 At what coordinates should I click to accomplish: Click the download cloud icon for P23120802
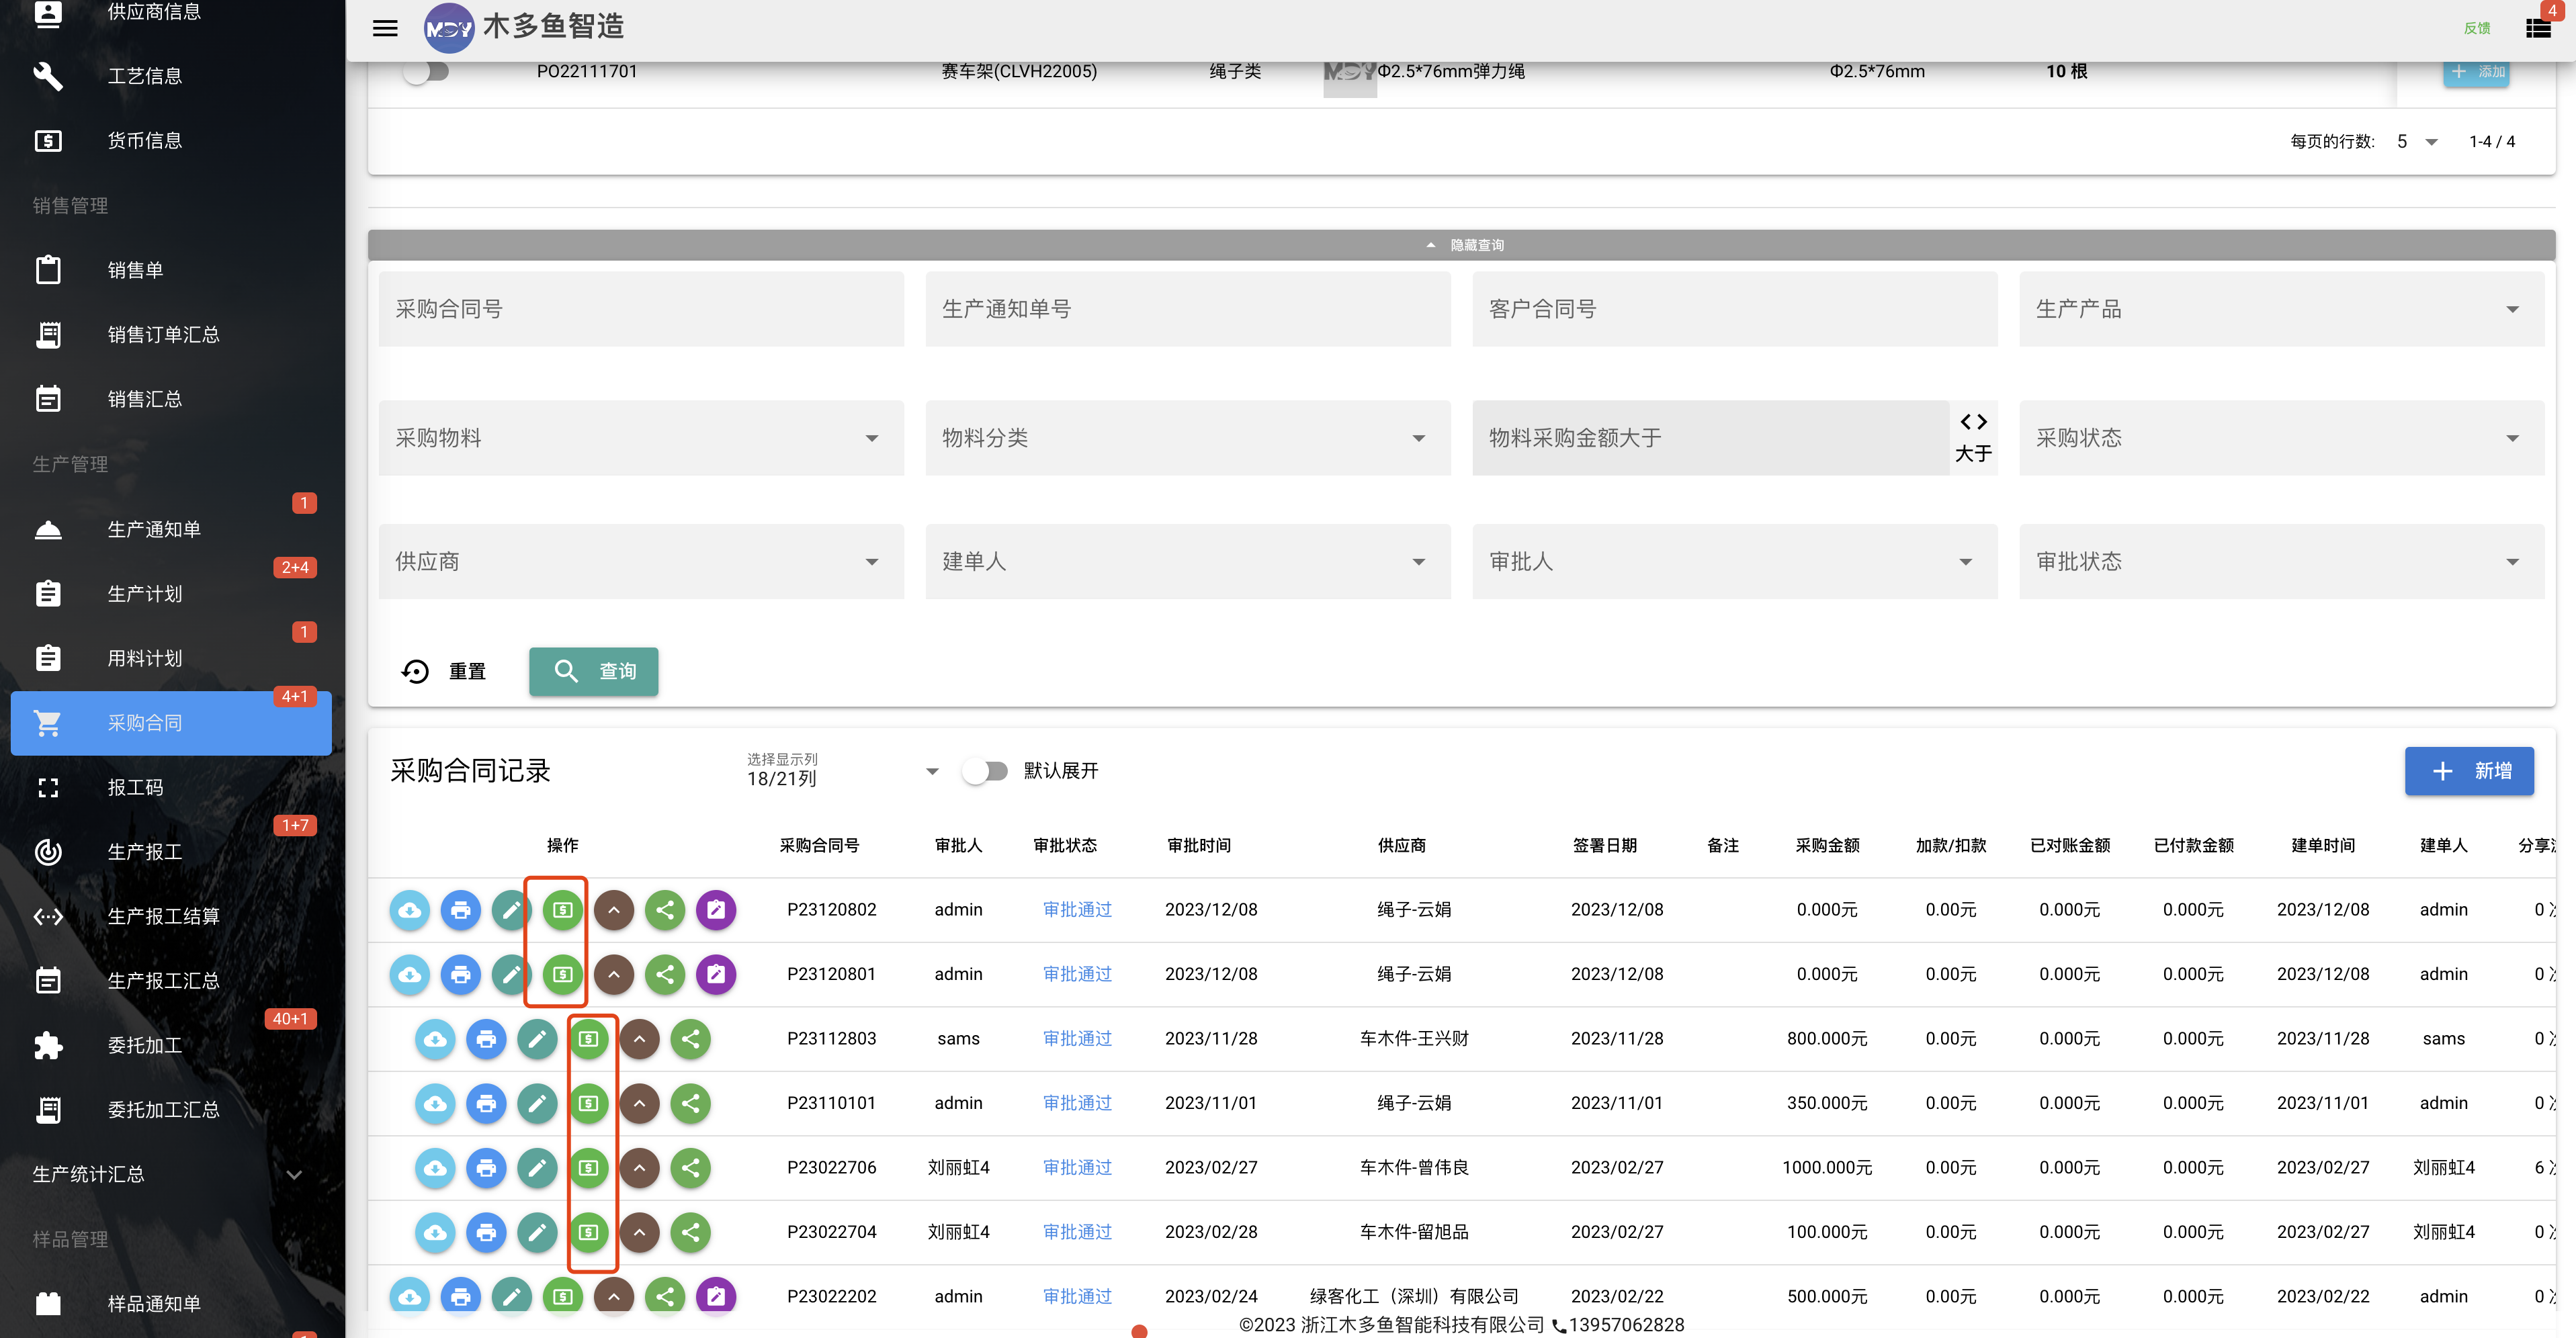(410, 910)
